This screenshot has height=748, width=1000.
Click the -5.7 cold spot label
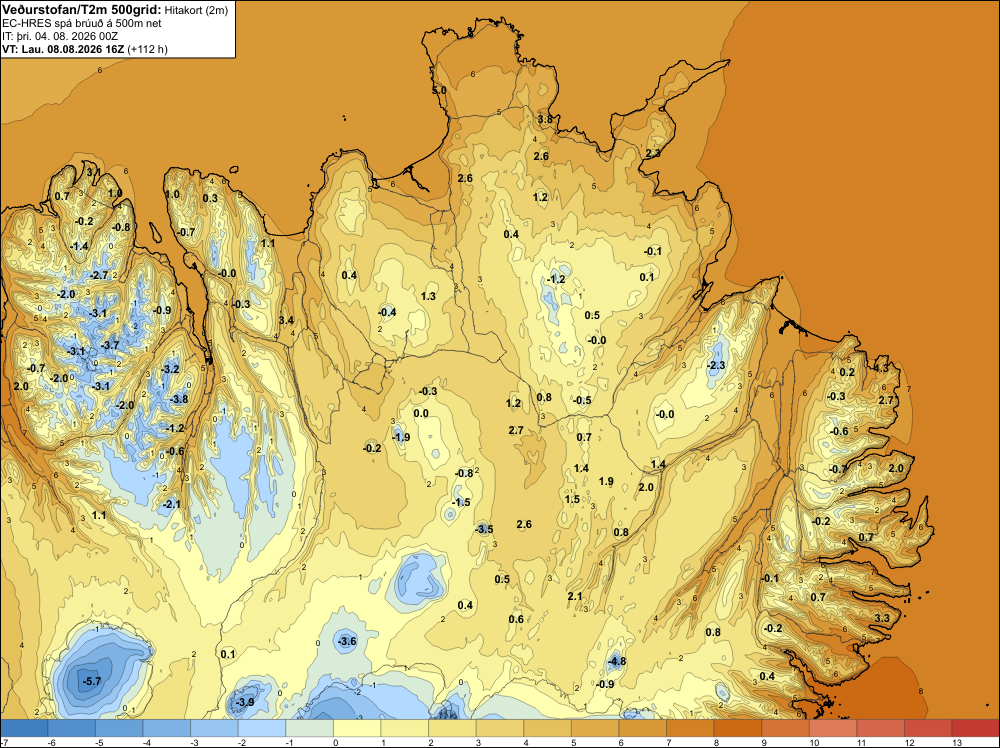pyautogui.click(x=92, y=682)
